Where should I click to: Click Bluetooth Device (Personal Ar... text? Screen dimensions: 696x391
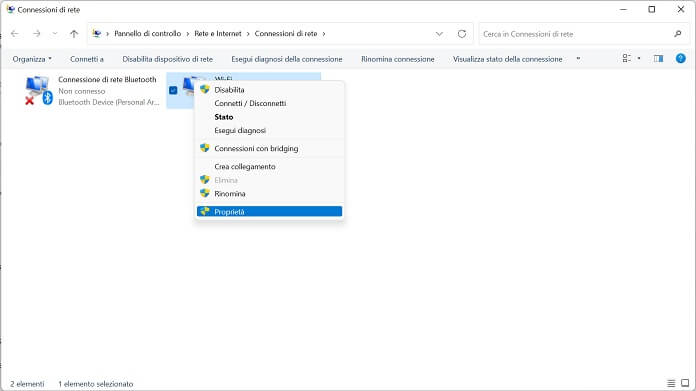109,102
